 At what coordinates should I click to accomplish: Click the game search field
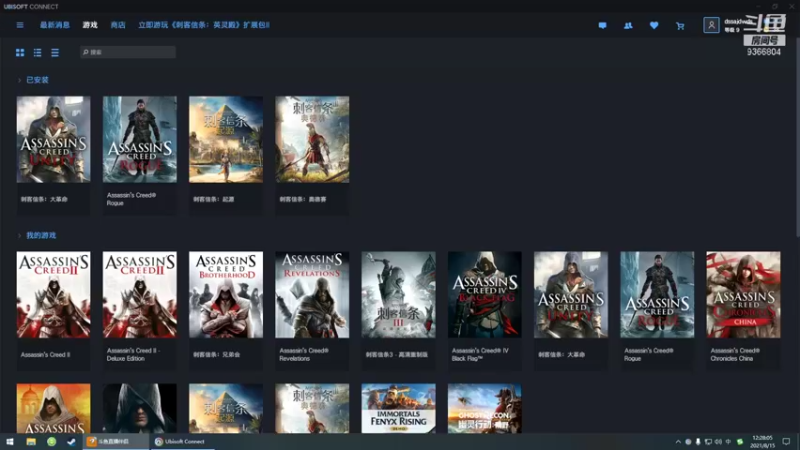(128, 52)
